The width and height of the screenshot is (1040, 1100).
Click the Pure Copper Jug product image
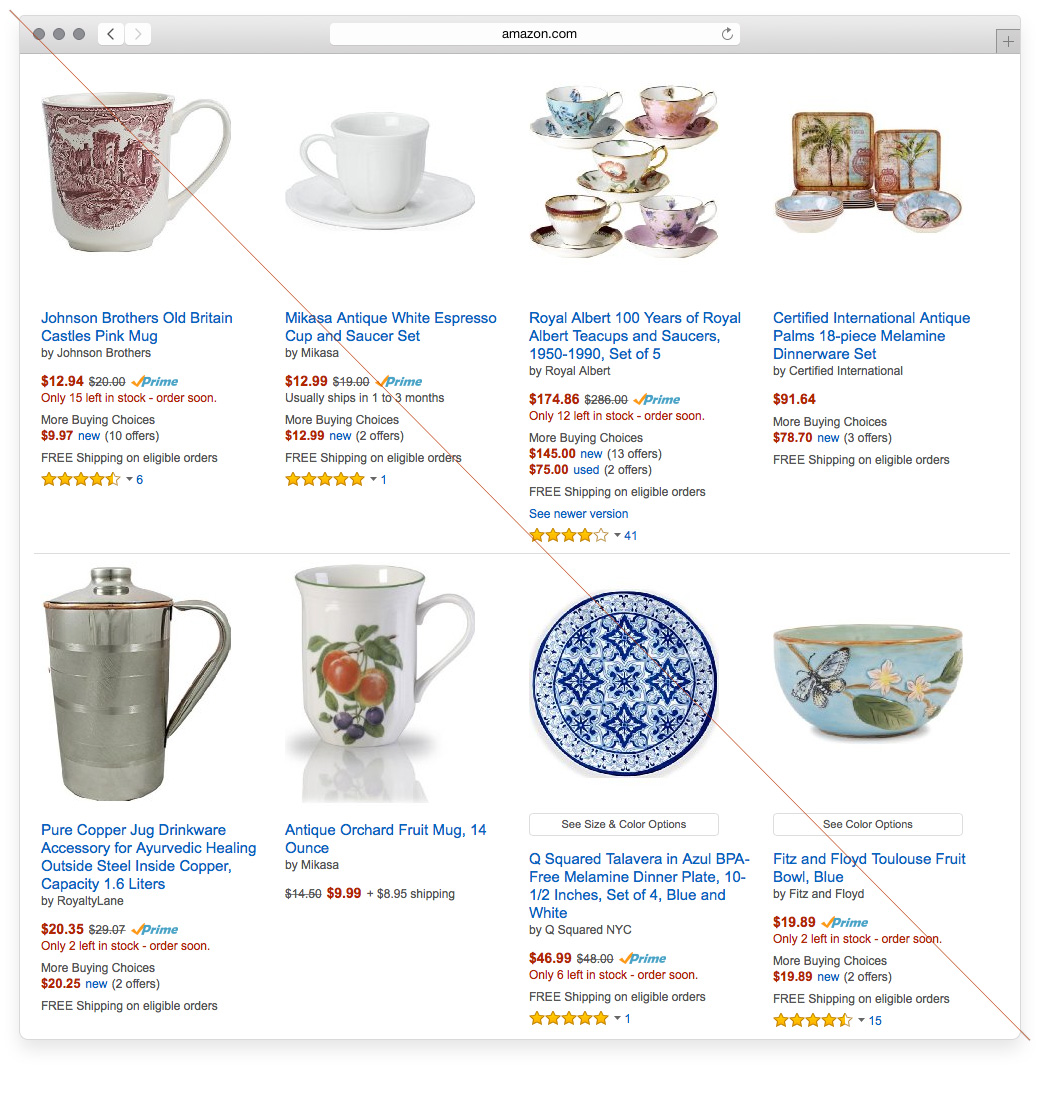click(137, 684)
